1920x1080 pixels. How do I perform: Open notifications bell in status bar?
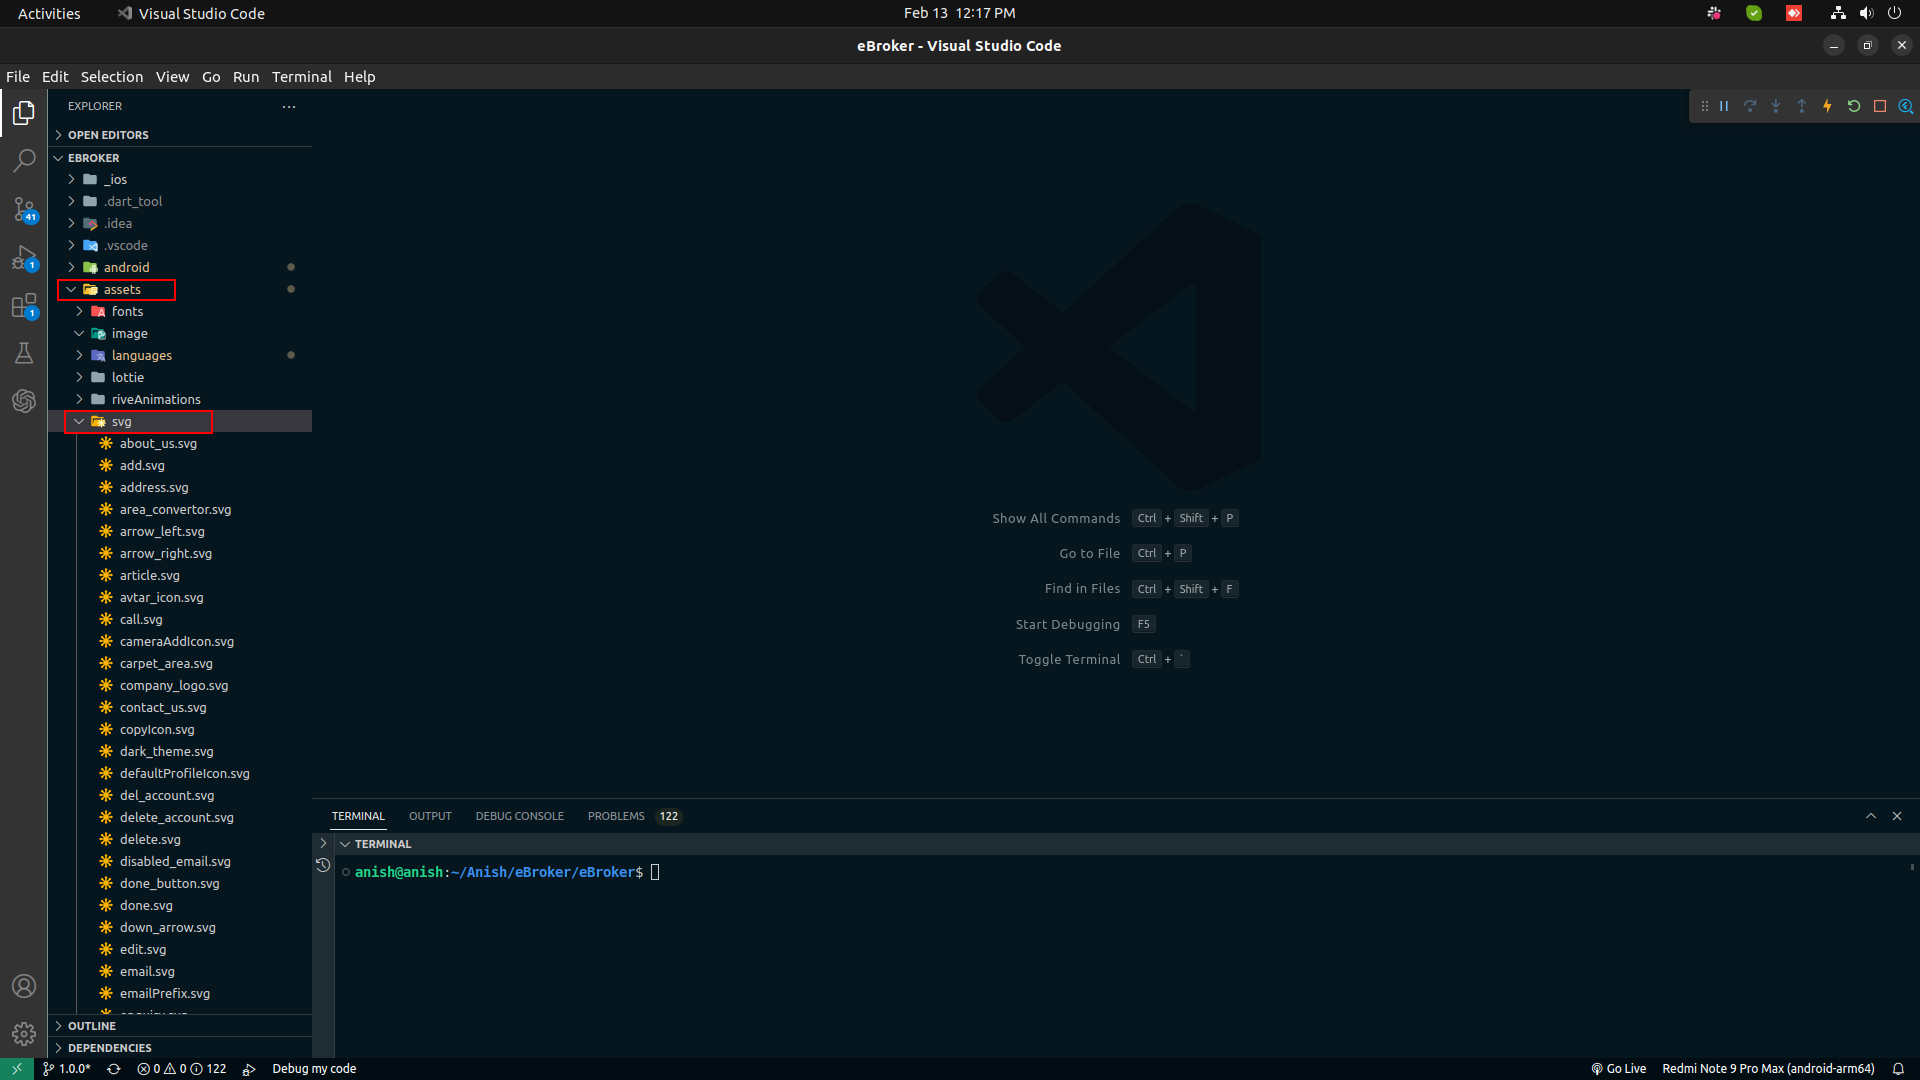pos(1898,1069)
